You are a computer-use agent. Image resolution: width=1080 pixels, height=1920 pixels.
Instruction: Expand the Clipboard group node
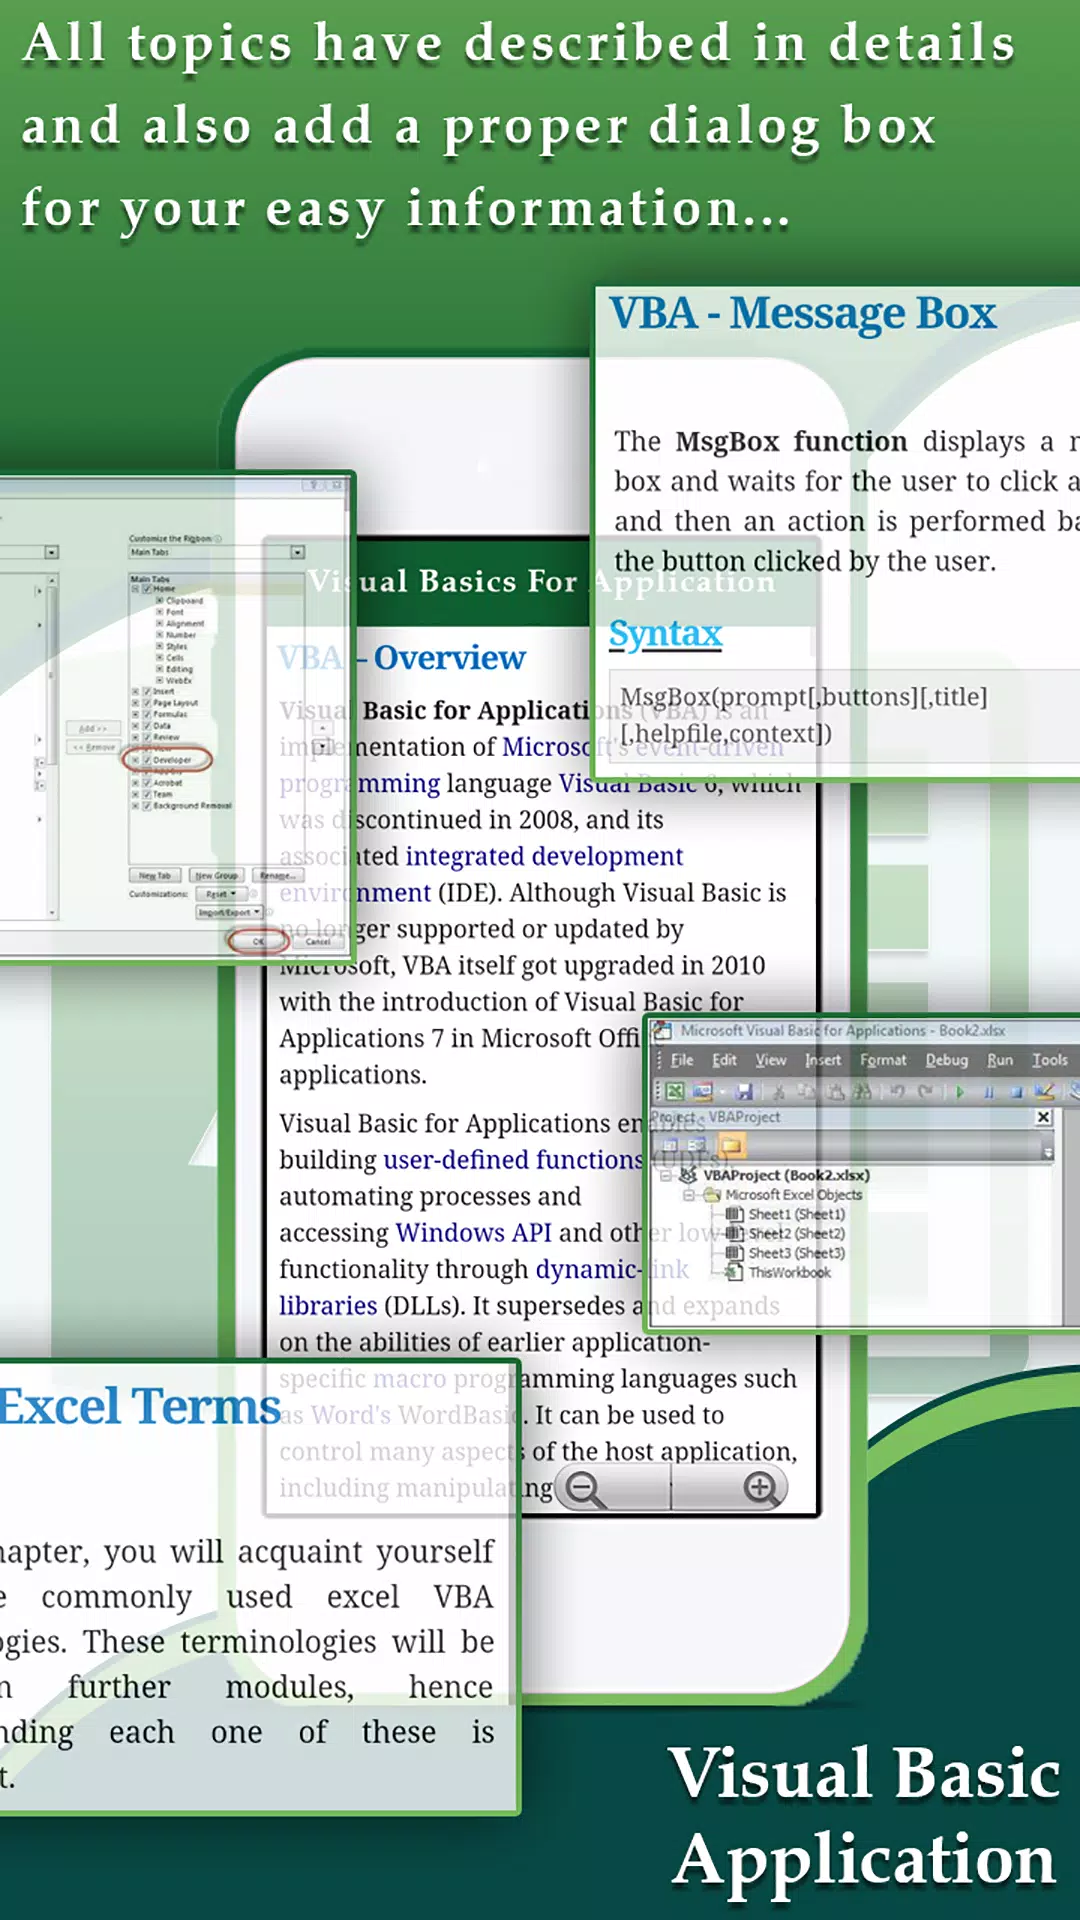159,600
